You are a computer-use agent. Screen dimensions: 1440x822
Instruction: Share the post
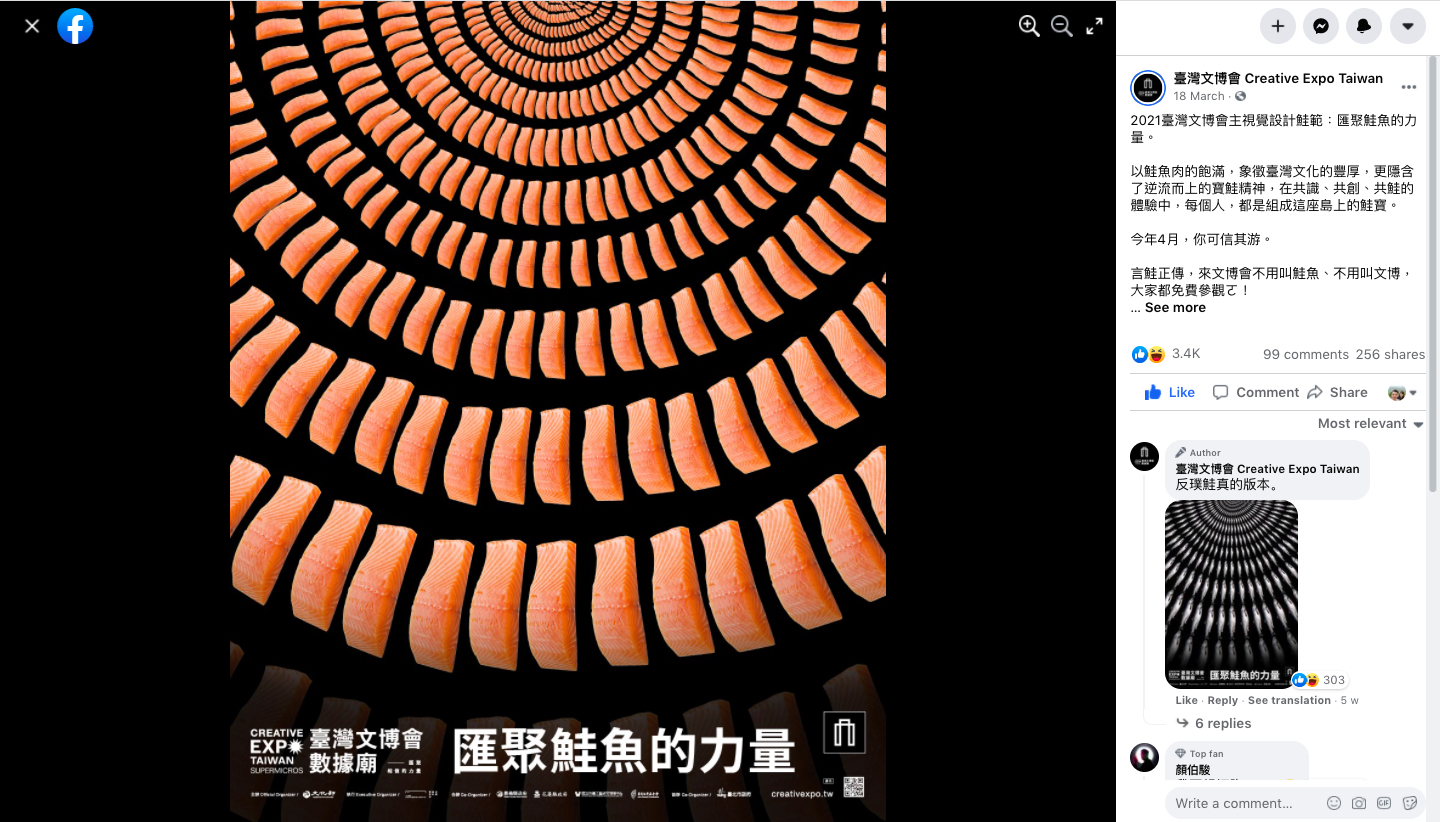pos(1337,392)
